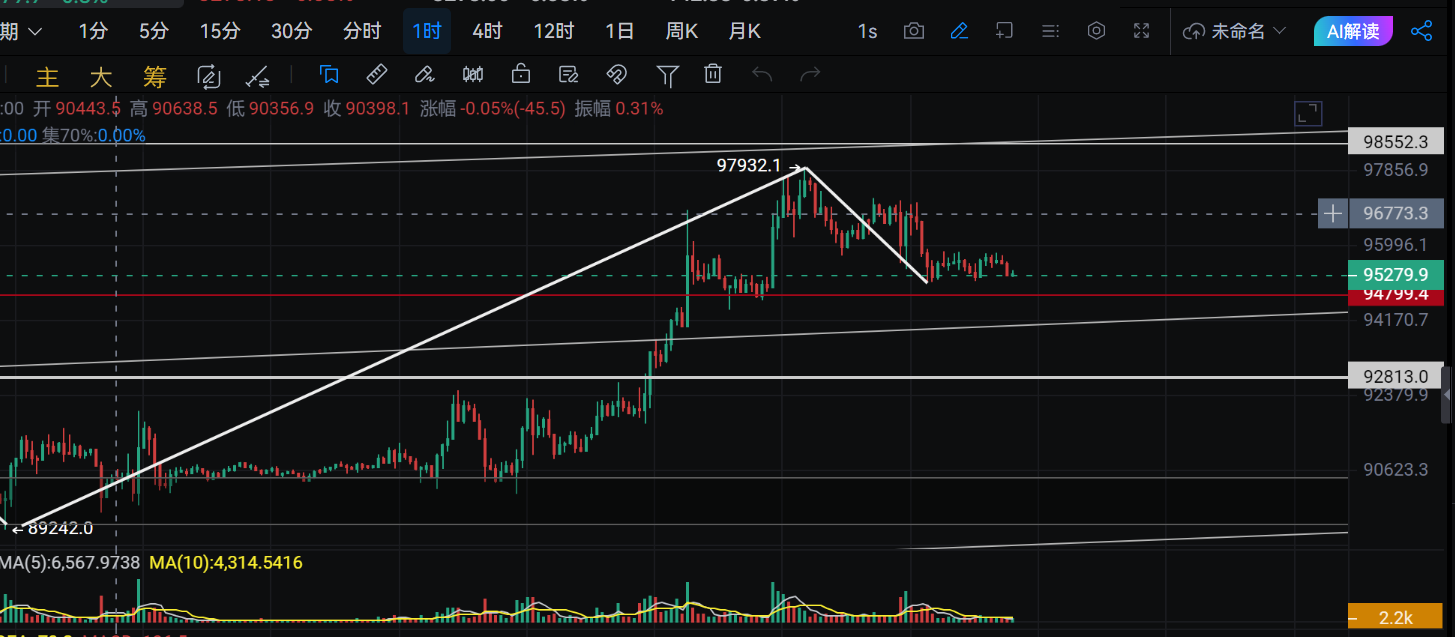This screenshot has height=637, width=1455.
Task: Switch to the 15分 timeframe tab
Action: click(x=218, y=31)
